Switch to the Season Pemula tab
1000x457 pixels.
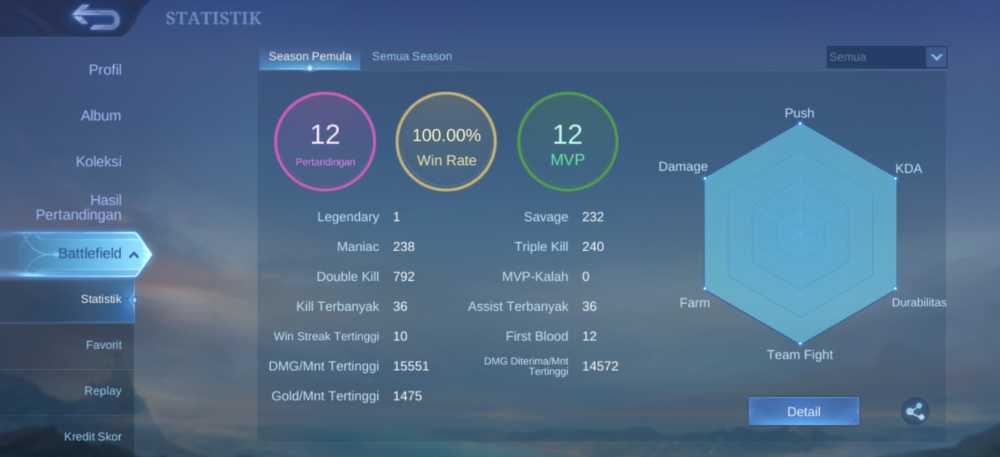310,57
